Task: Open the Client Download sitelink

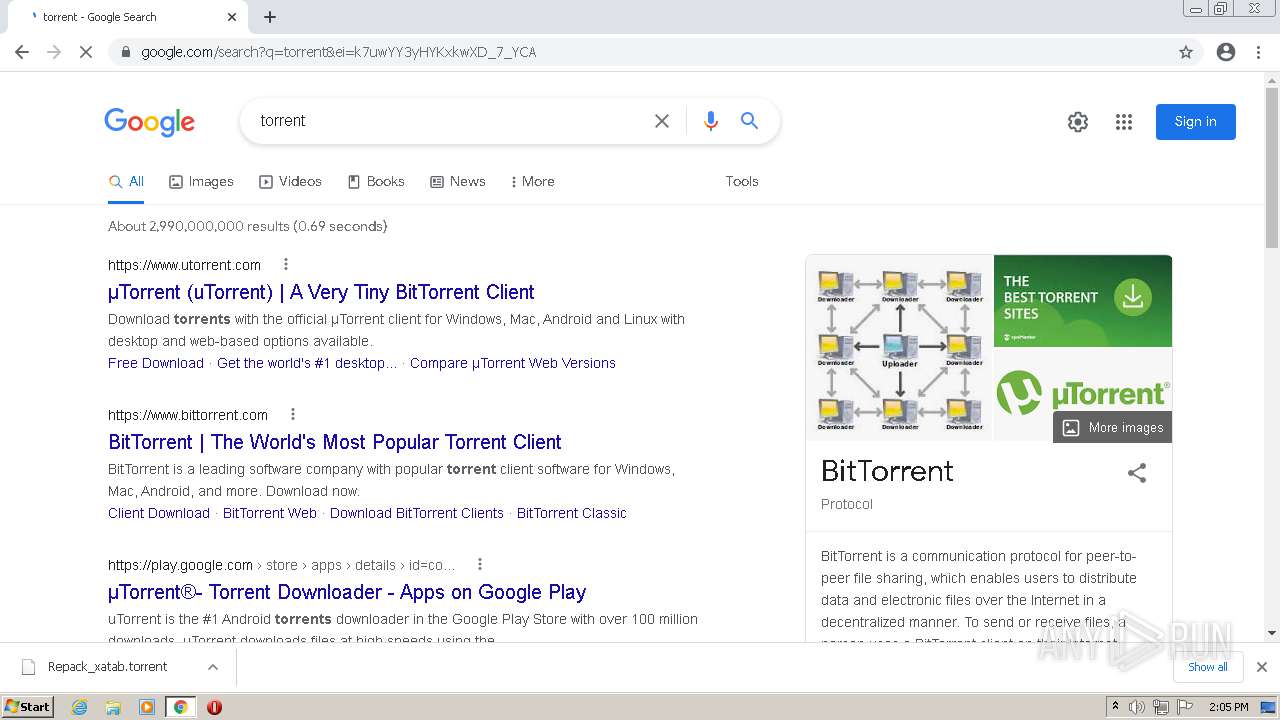Action: click(x=159, y=513)
